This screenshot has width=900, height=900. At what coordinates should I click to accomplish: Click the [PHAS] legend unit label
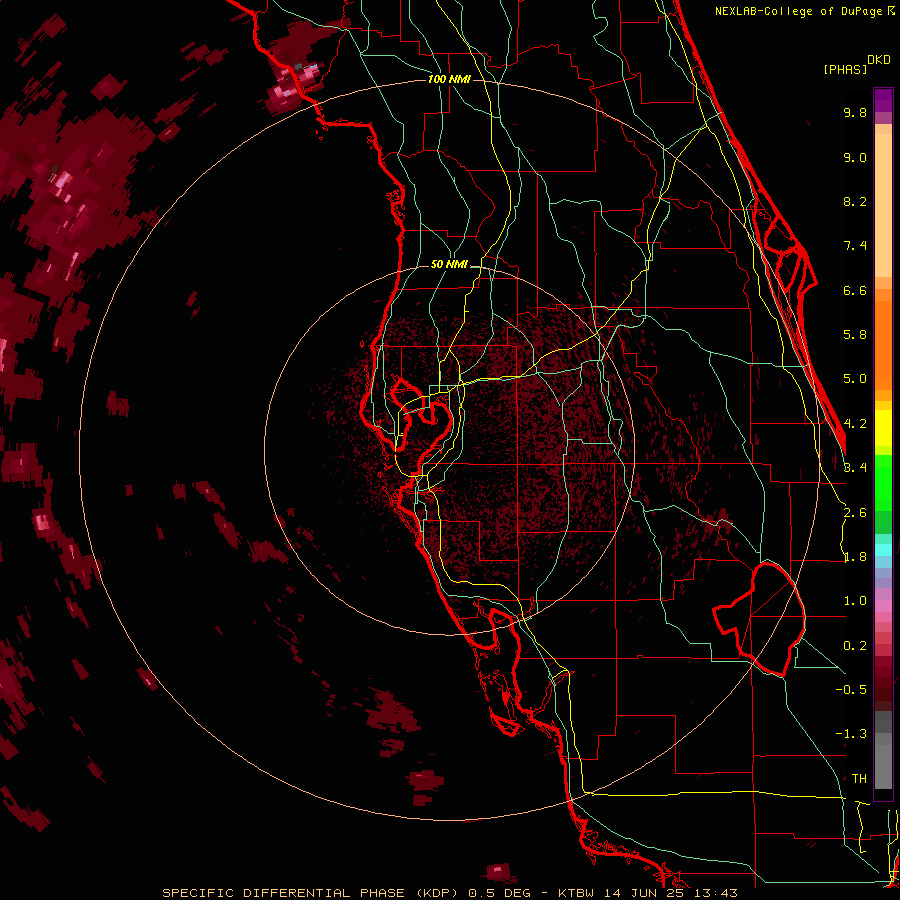click(845, 70)
